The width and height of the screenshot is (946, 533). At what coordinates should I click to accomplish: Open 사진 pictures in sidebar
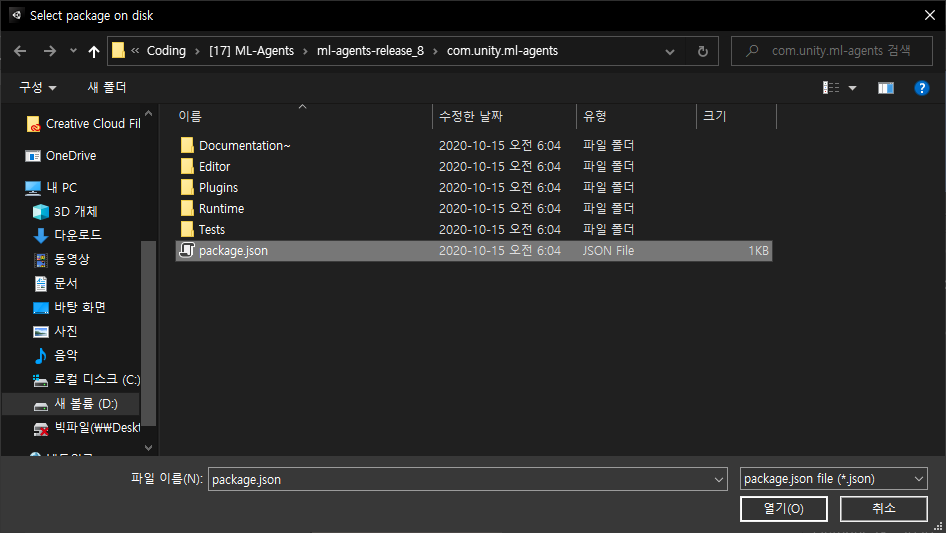pyautogui.click(x=56, y=332)
